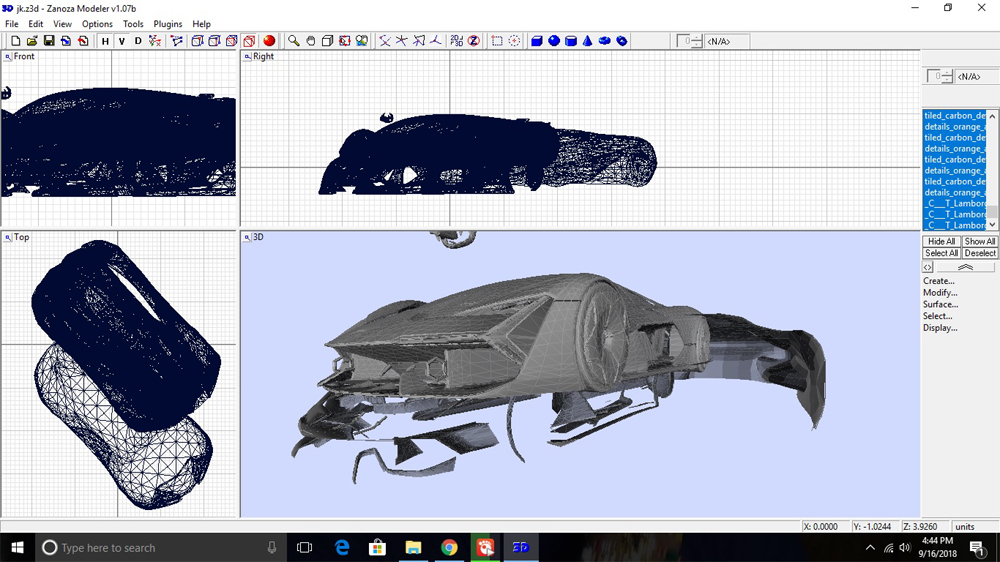Create a cone primitive from toolbar
The image size is (1000, 562).
[x=588, y=41]
